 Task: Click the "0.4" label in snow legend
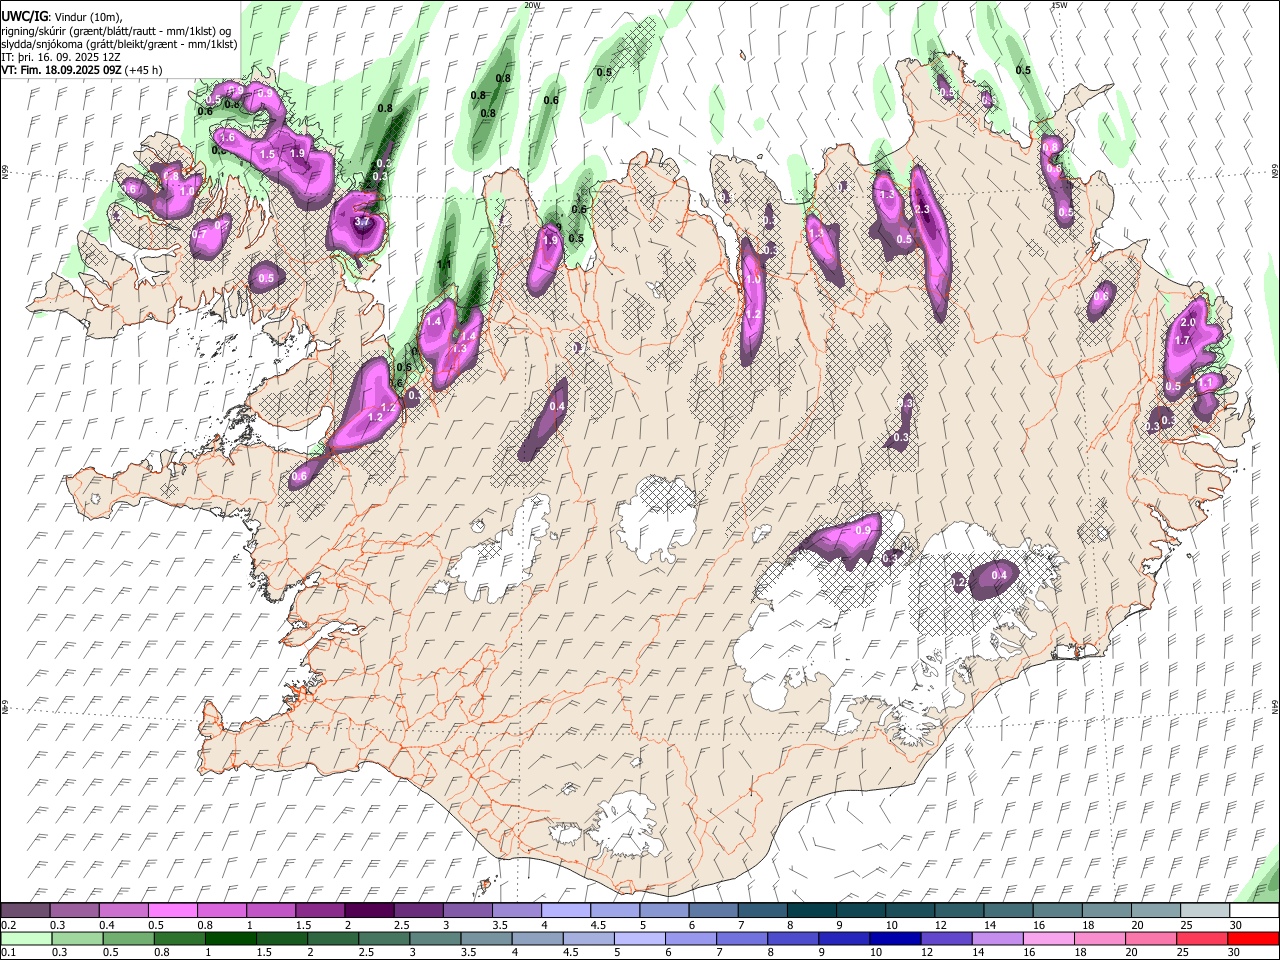[x=107, y=925]
